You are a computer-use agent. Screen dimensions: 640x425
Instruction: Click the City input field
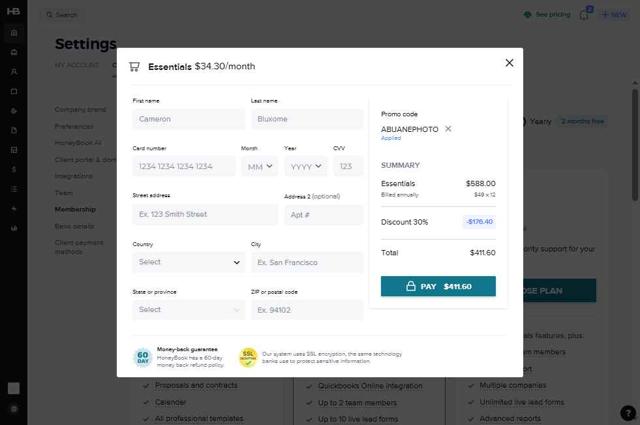(307, 262)
